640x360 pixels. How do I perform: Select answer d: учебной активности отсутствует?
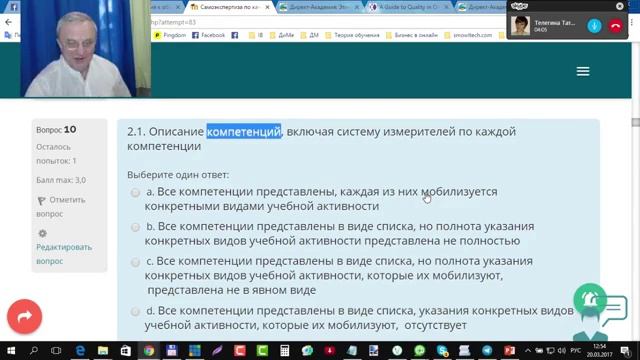coord(135,312)
